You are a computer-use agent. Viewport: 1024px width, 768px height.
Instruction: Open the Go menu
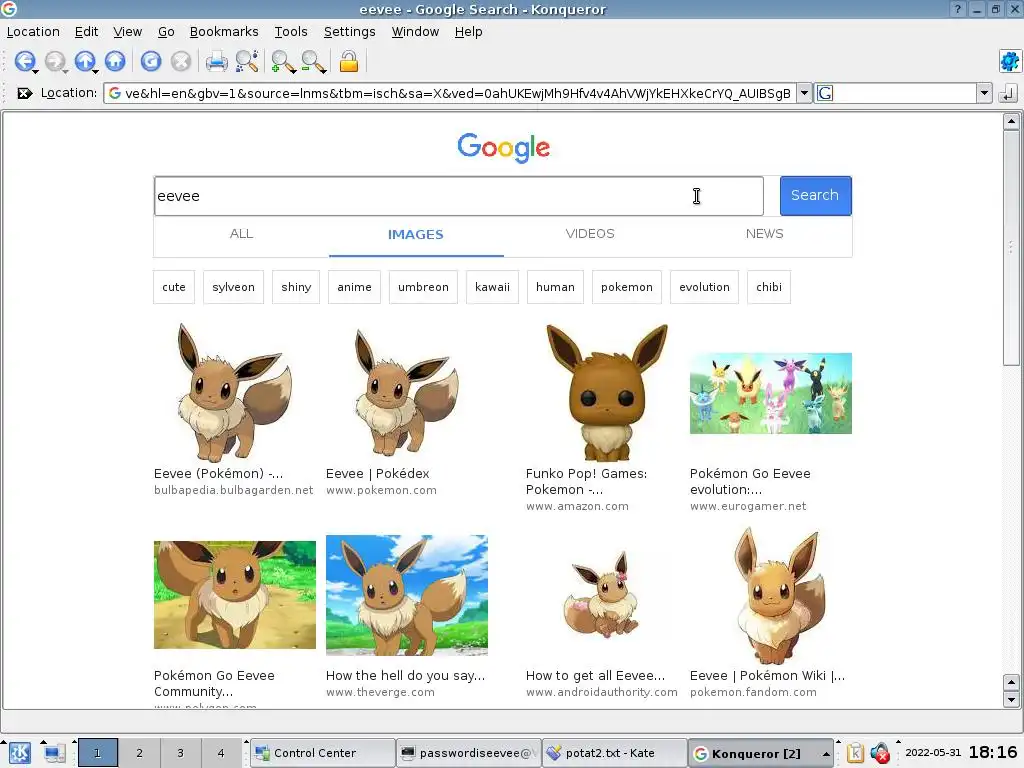(x=166, y=31)
